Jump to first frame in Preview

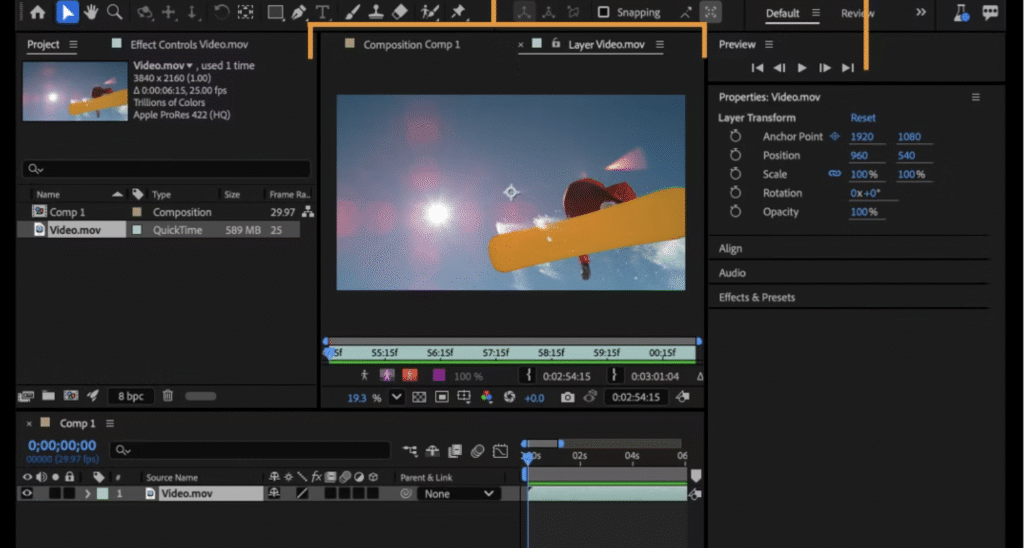(x=758, y=67)
